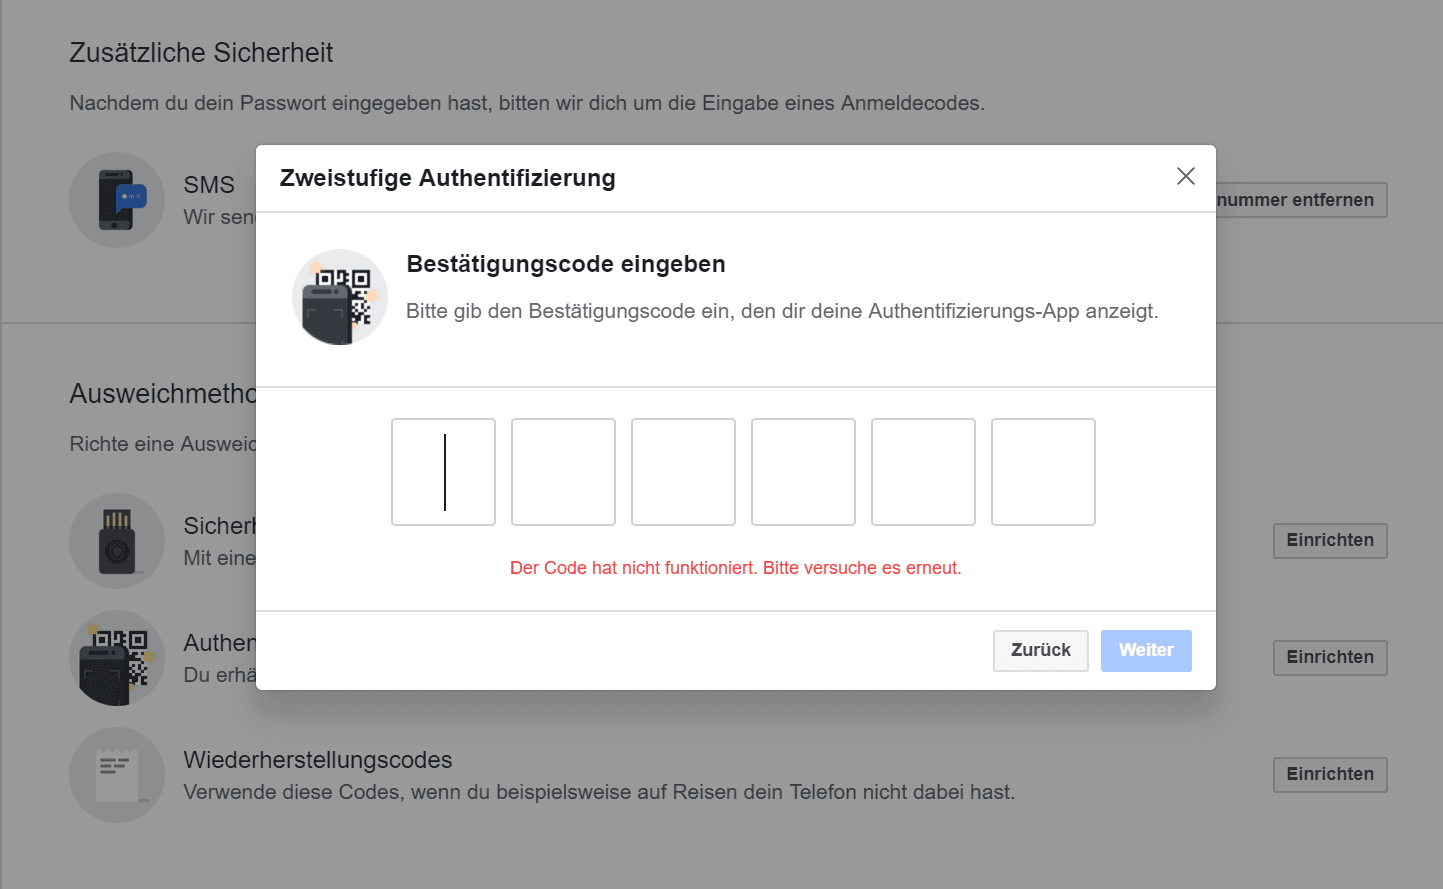
Task: Click Einrichten for the security key
Action: tap(1330, 541)
